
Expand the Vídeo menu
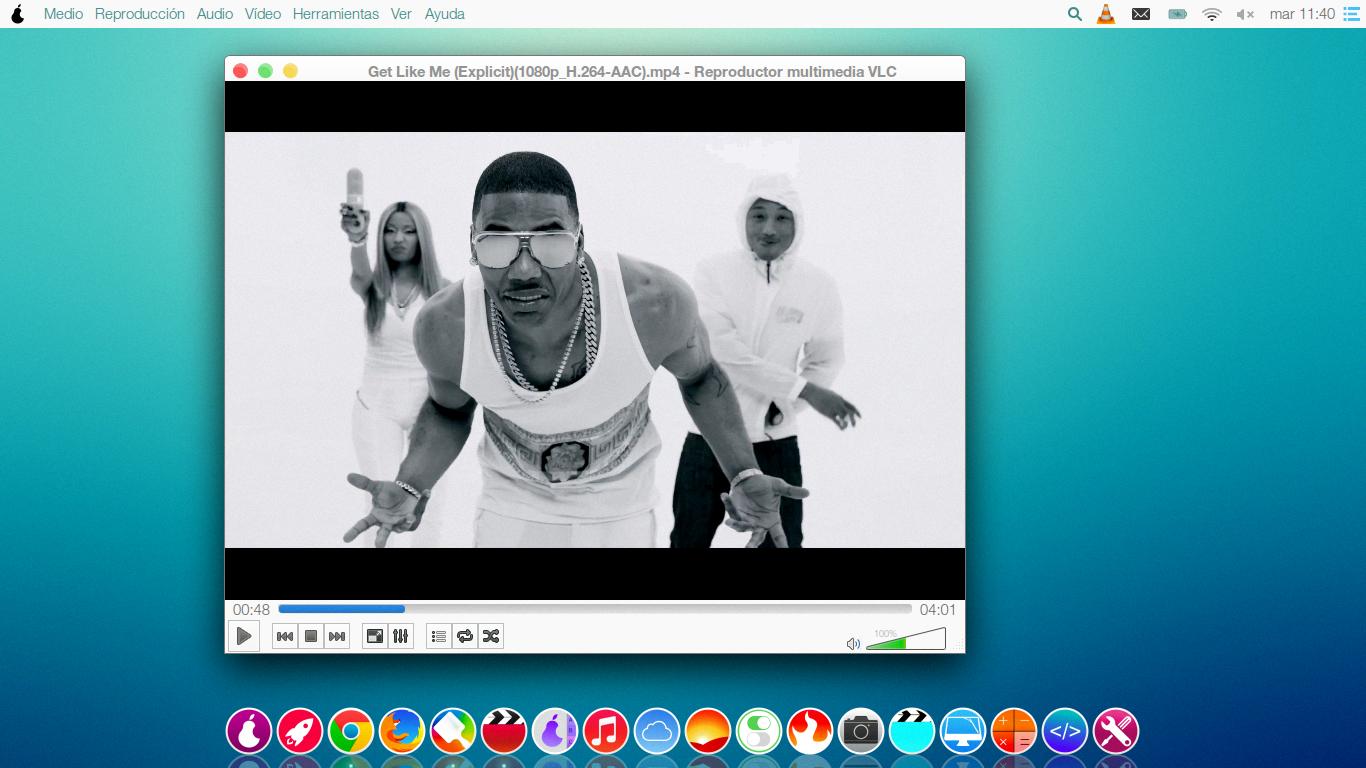pos(263,14)
